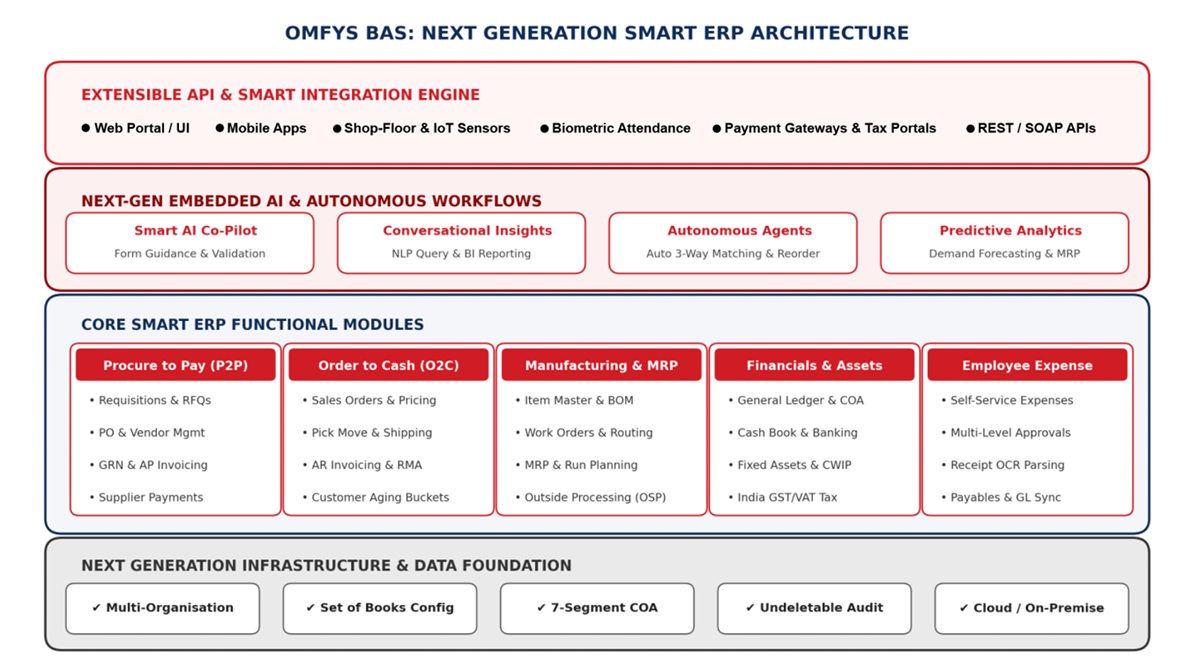This screenshot has width=1200, height=665.
Task: Select the Cloud / On-Premise box
Action: pyautogui.click(x=1032, y=608)
